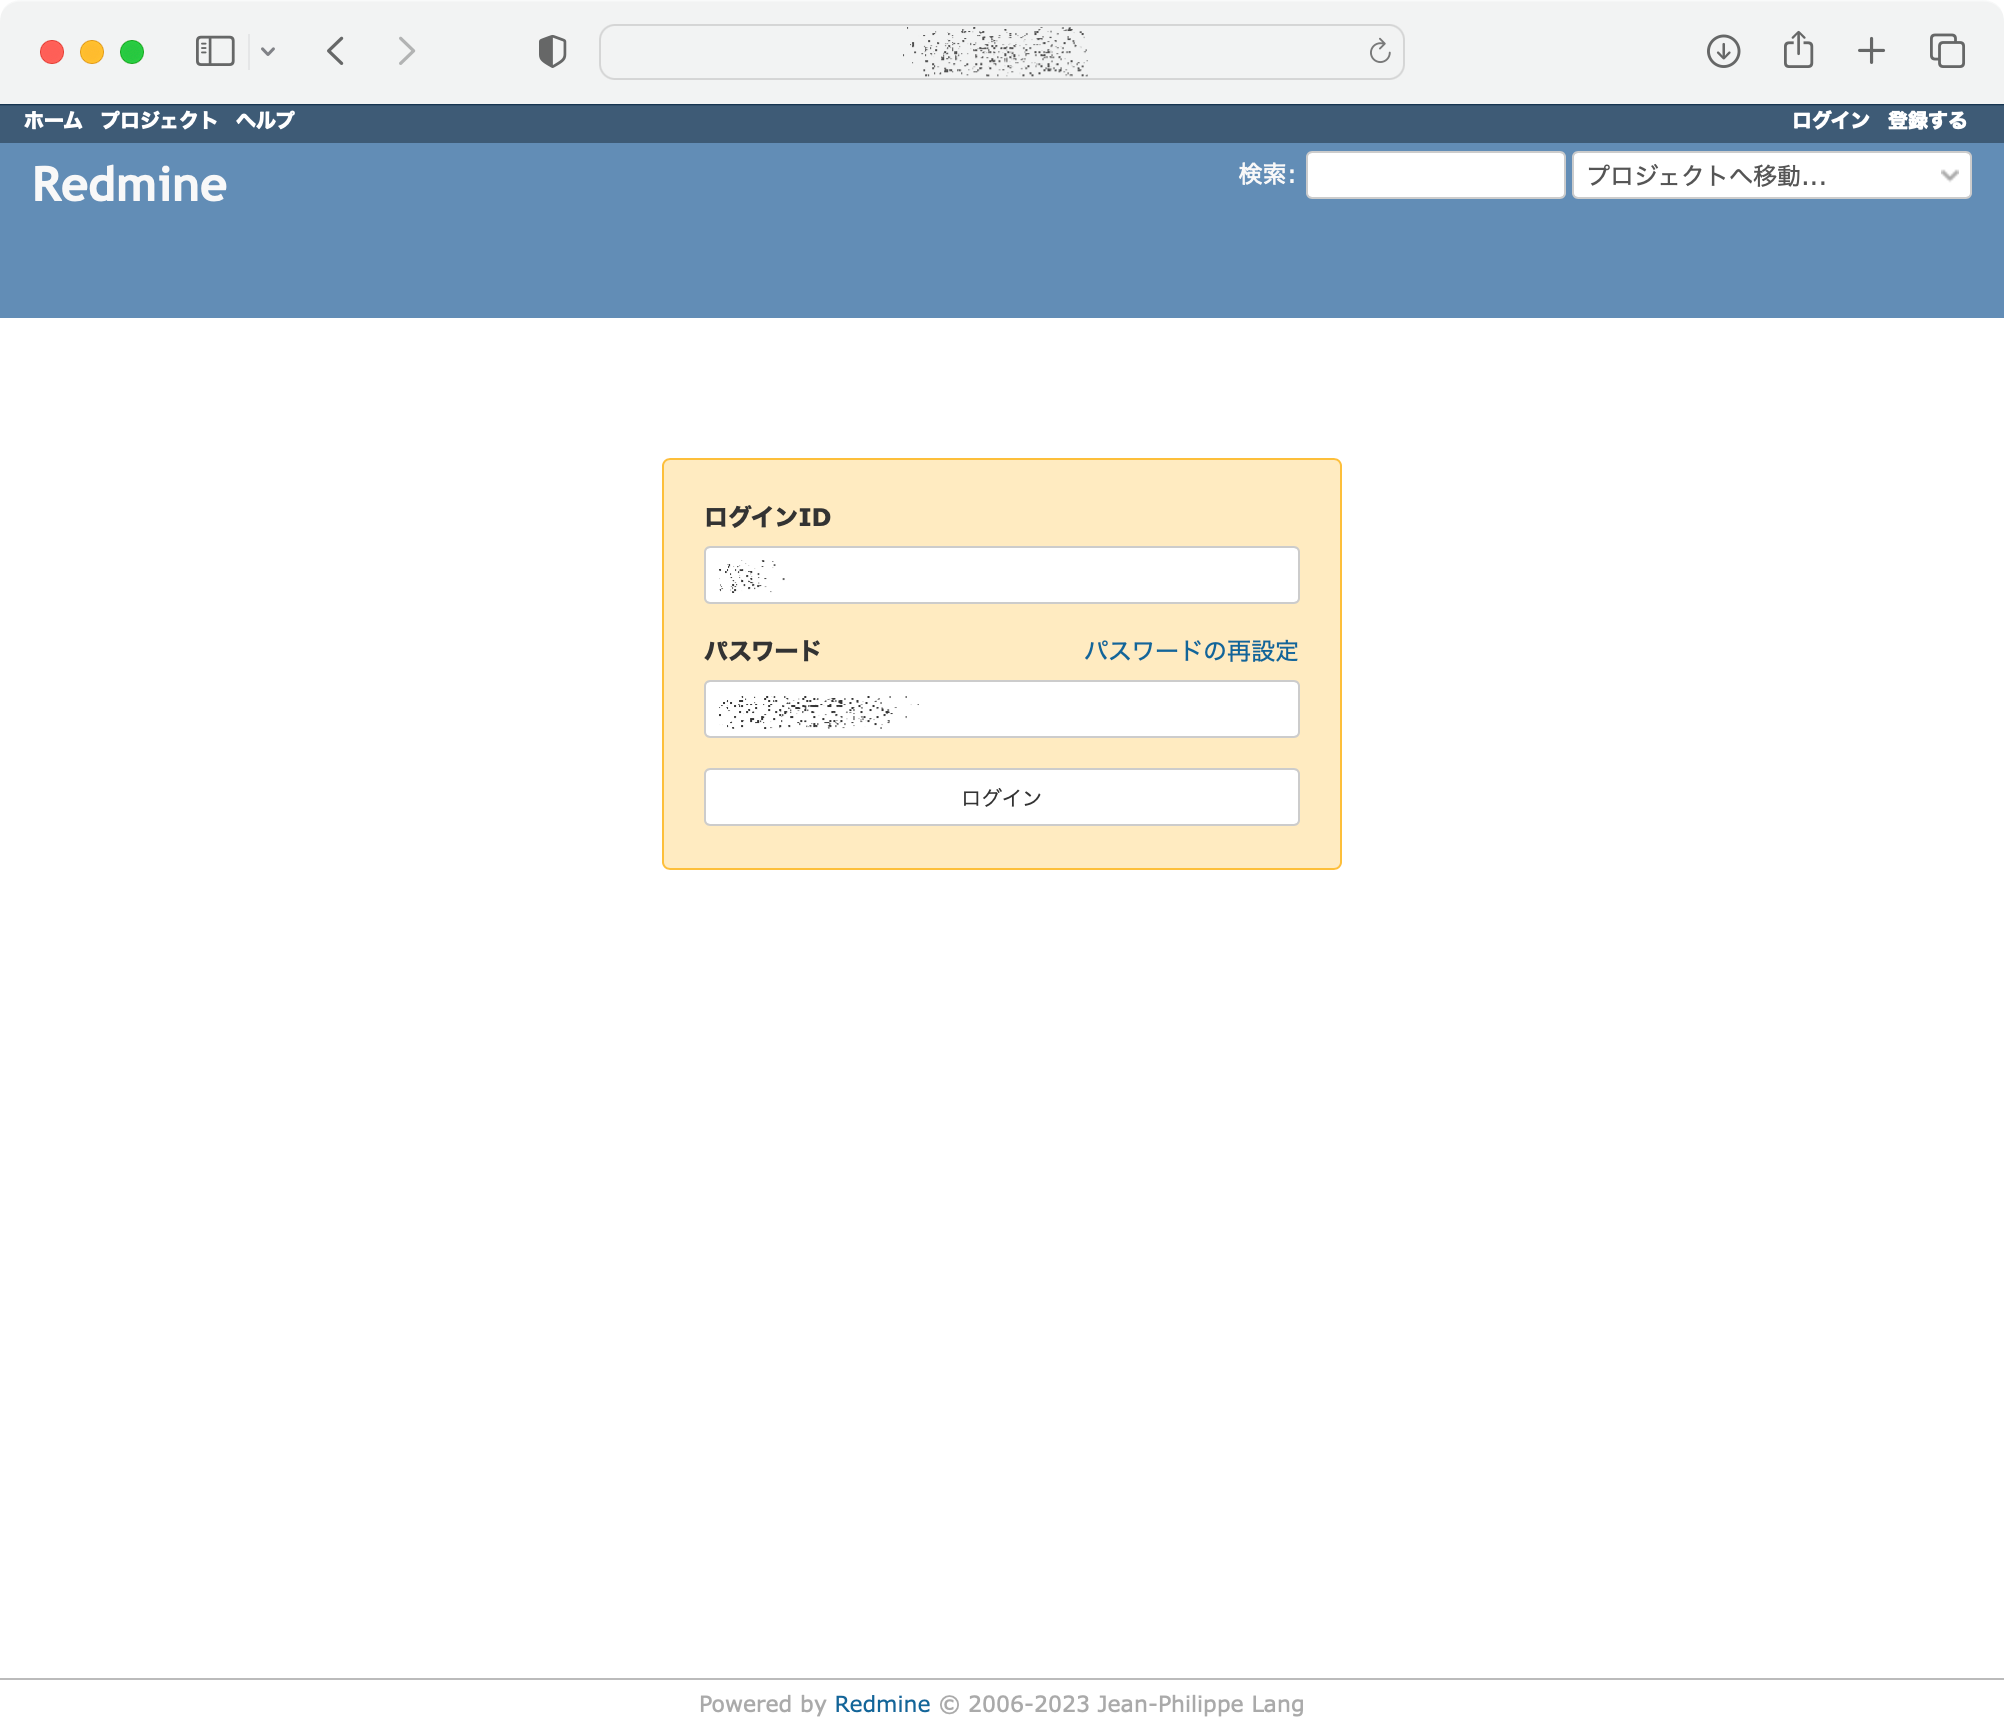Open the プロジェクト menu item
The height and width of the screenshot is (1726, 2004).
(x=157, y=120)
